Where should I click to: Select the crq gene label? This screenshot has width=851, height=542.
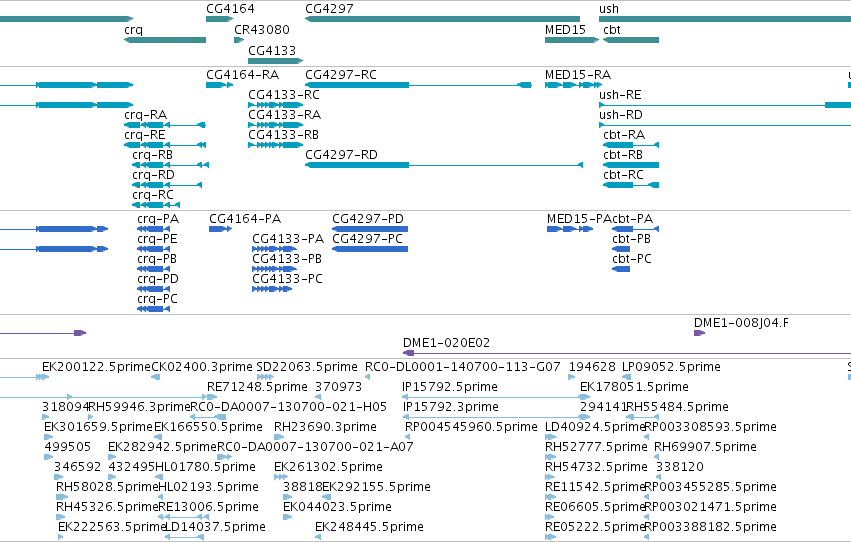tap(134, 30)
